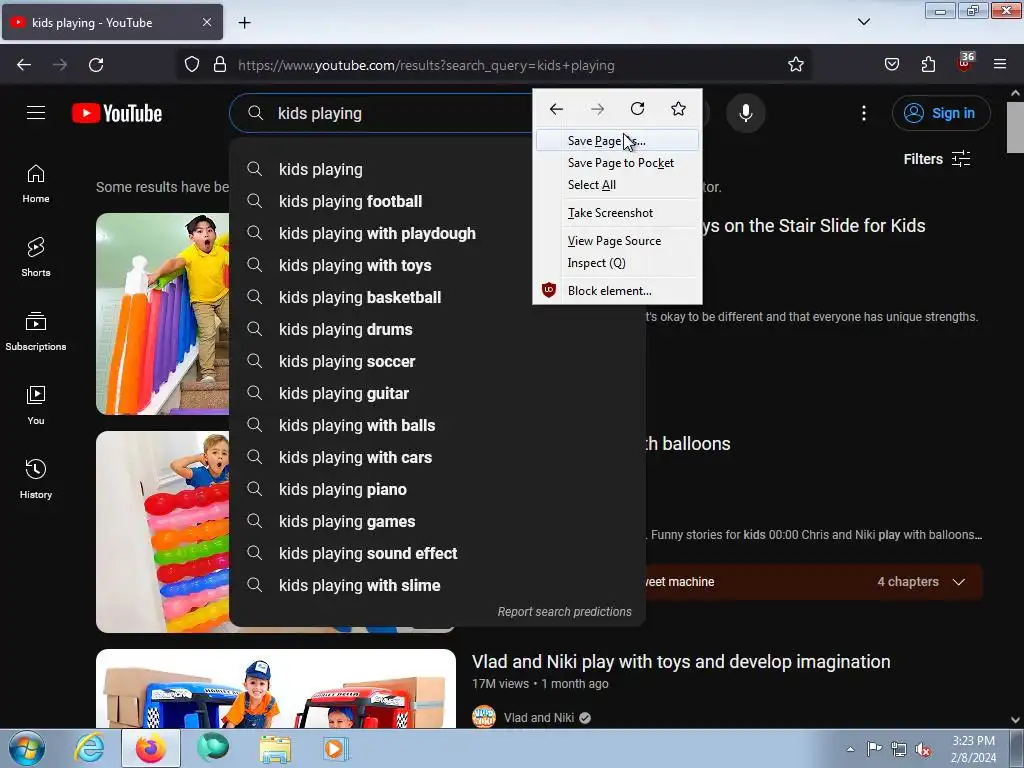Click the site security padlock icon

[220, 65]
